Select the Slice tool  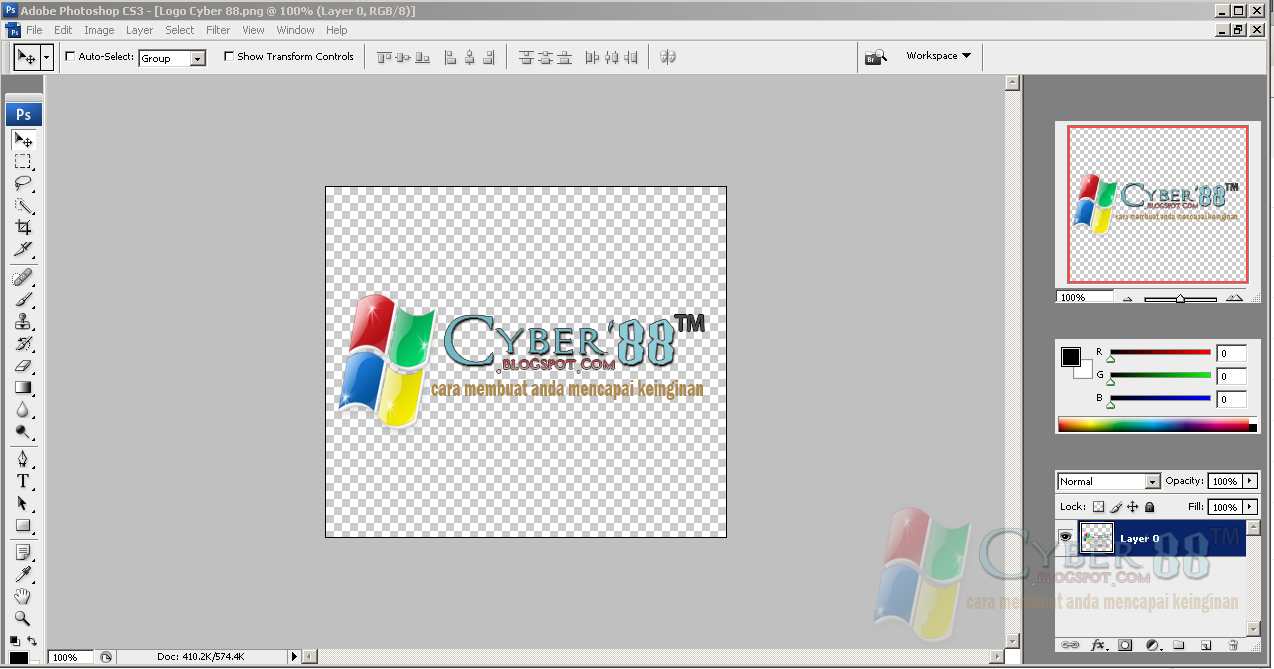point(23,249)
